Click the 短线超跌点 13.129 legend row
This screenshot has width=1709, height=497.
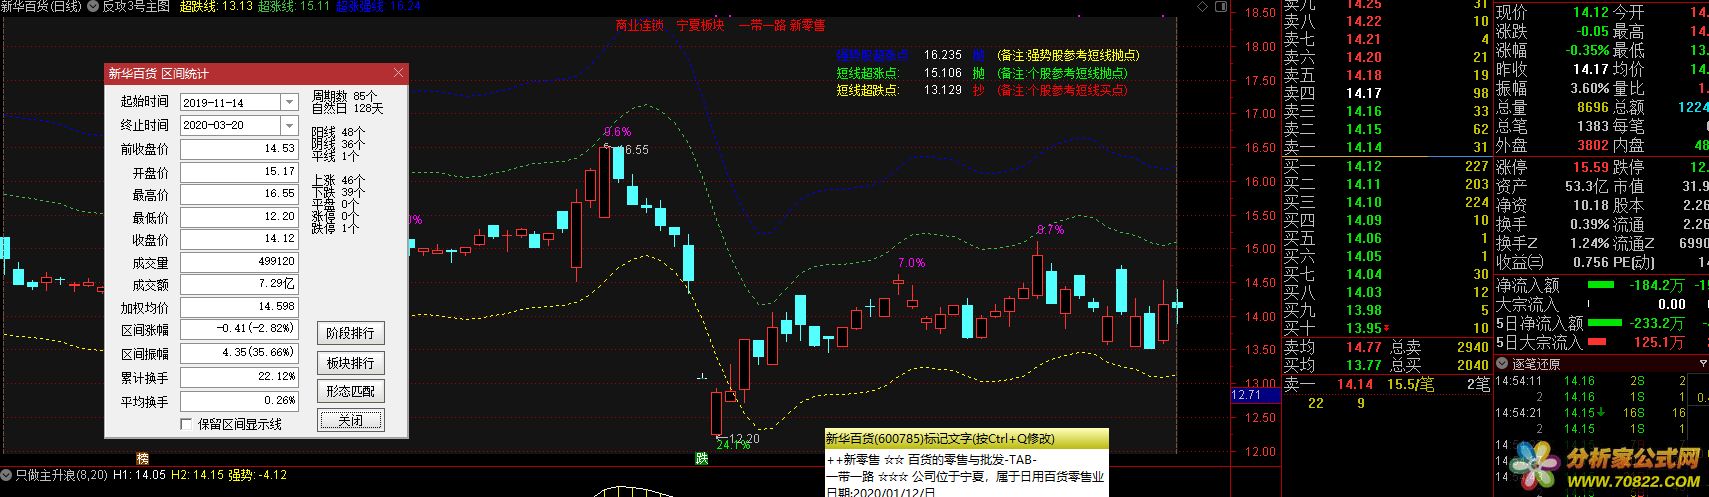pos(983,90)
